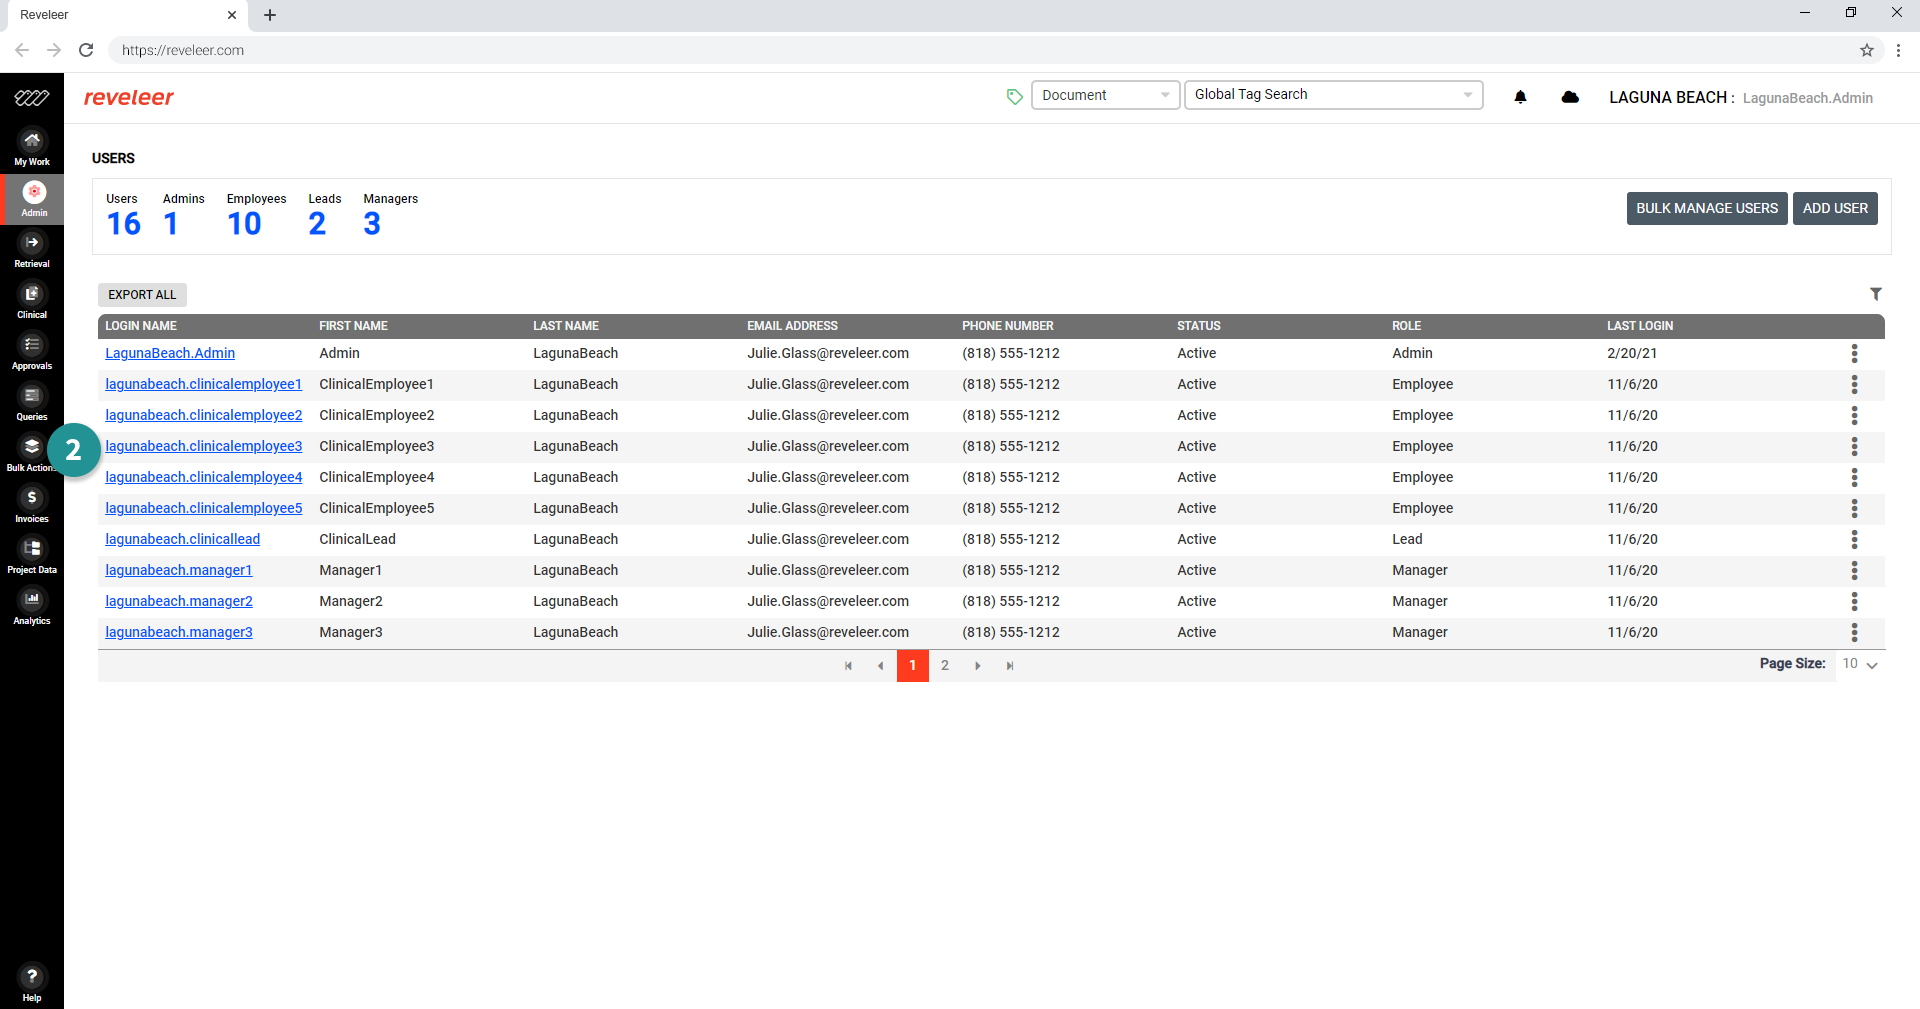Open the Invoices sidebar section
The width and height of the screenshot is (1920, 1009).
pyautogui.click(x=32, y=505)
